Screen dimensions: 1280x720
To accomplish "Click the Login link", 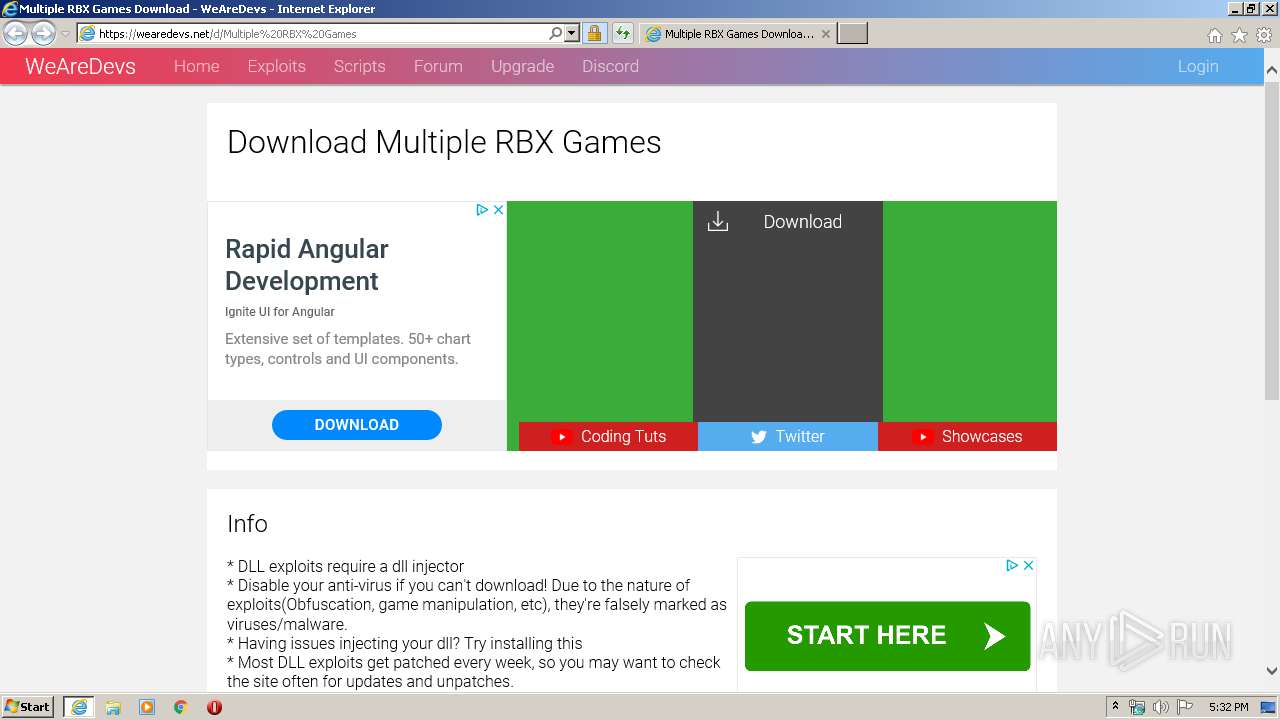I will pos(1198,66).
